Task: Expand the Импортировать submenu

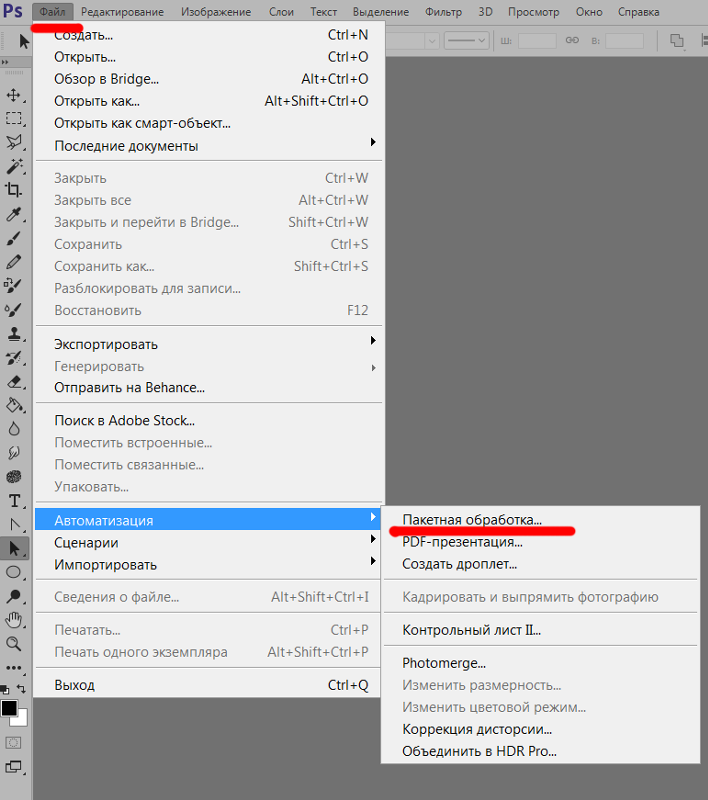Action: (209, 565)
